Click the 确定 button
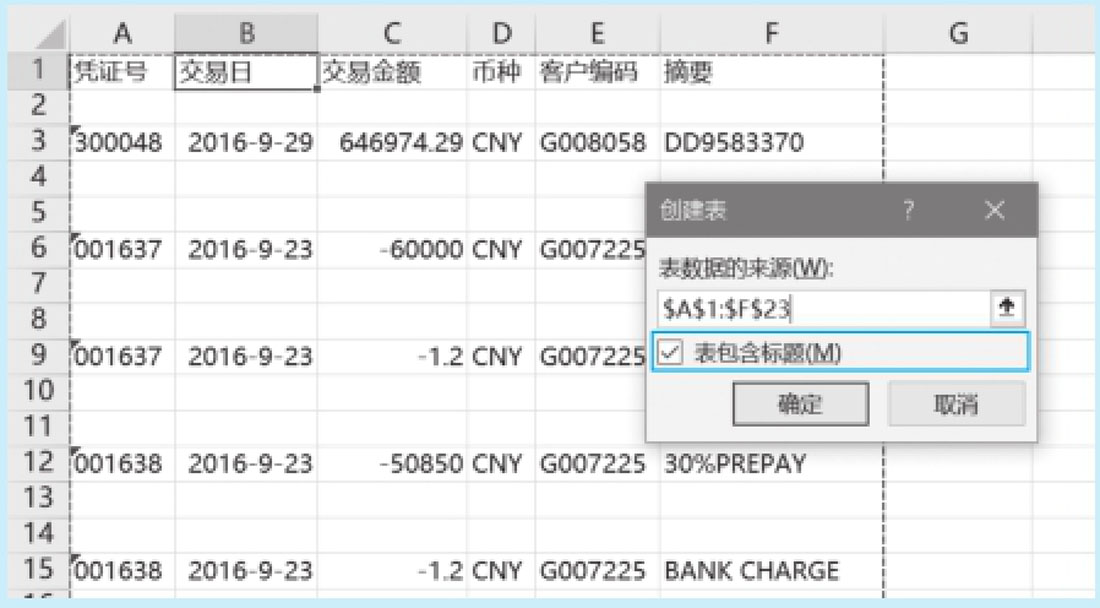 pyautogui.click(x=799, y=404)
